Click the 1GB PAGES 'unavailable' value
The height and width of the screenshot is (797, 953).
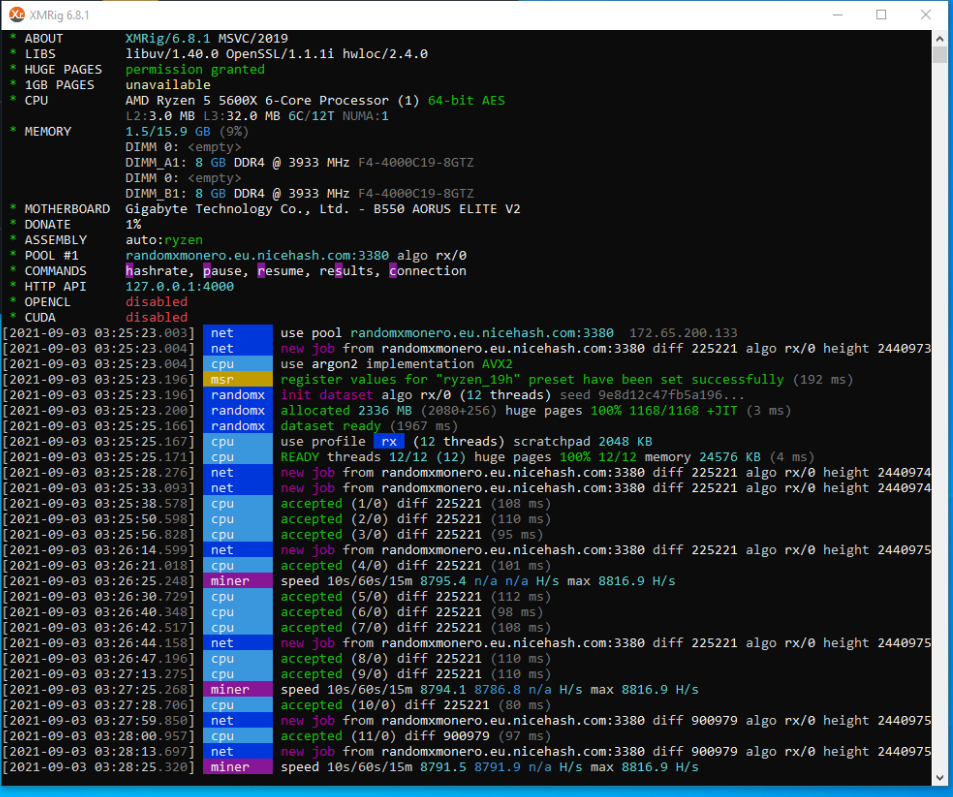[168, 85]
